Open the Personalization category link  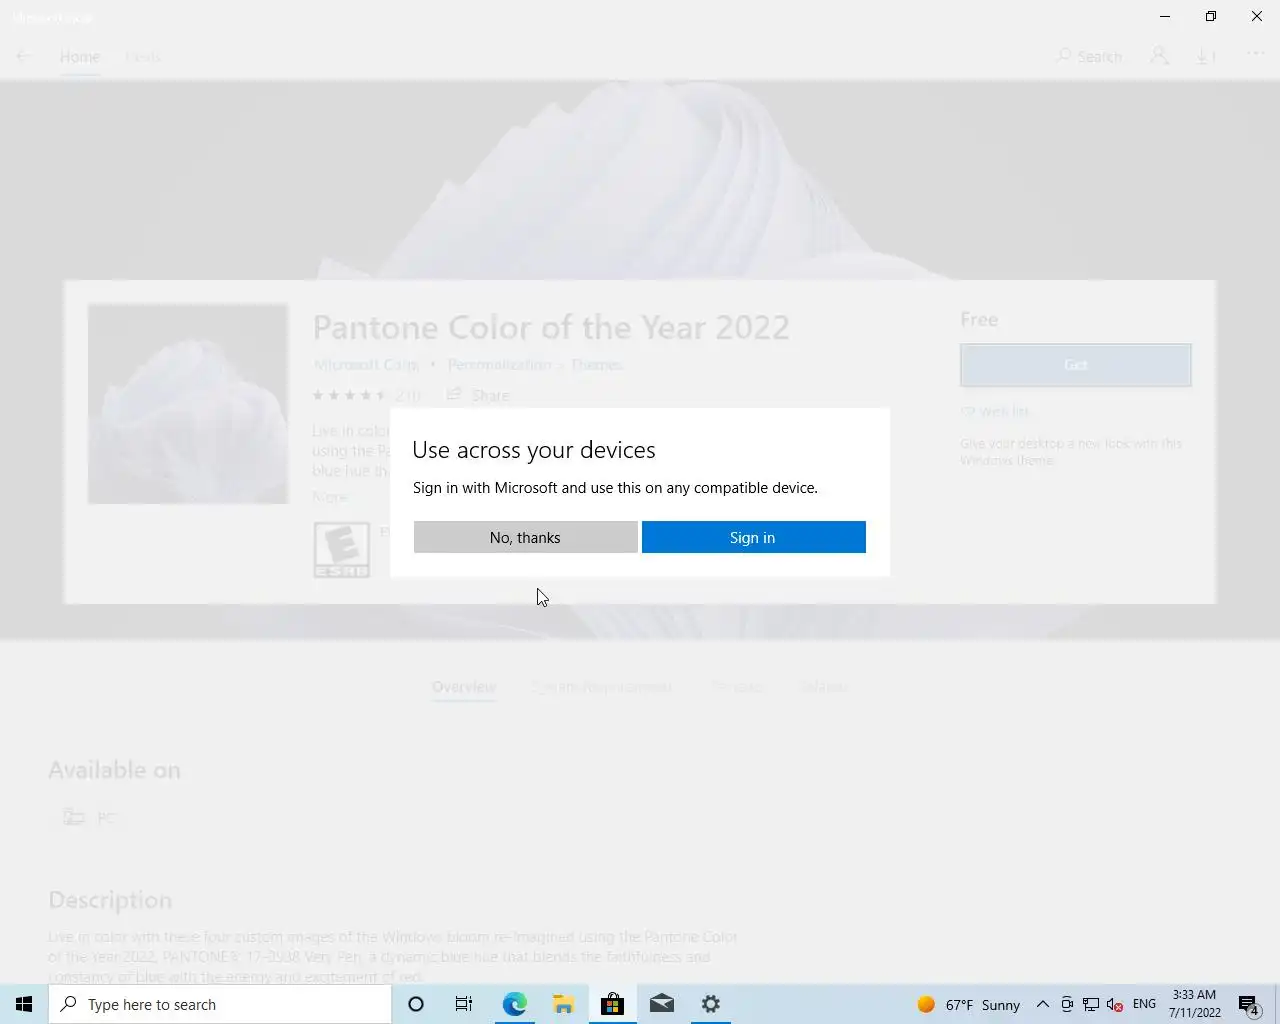(499, 365)
